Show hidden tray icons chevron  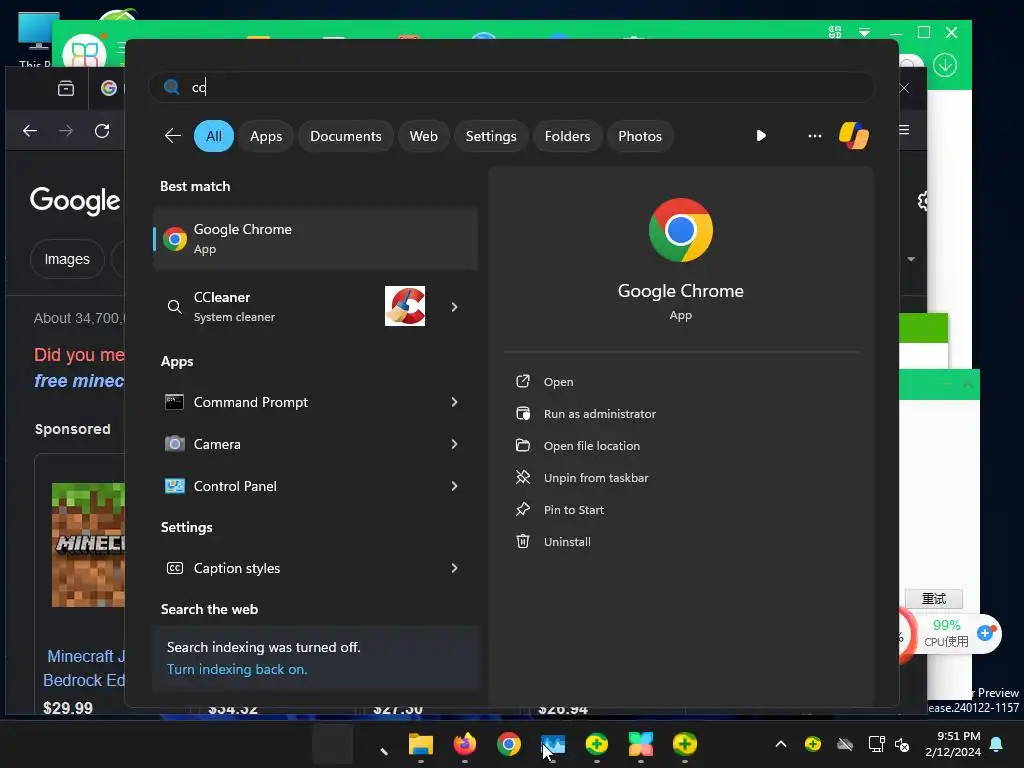pos(780,744)
